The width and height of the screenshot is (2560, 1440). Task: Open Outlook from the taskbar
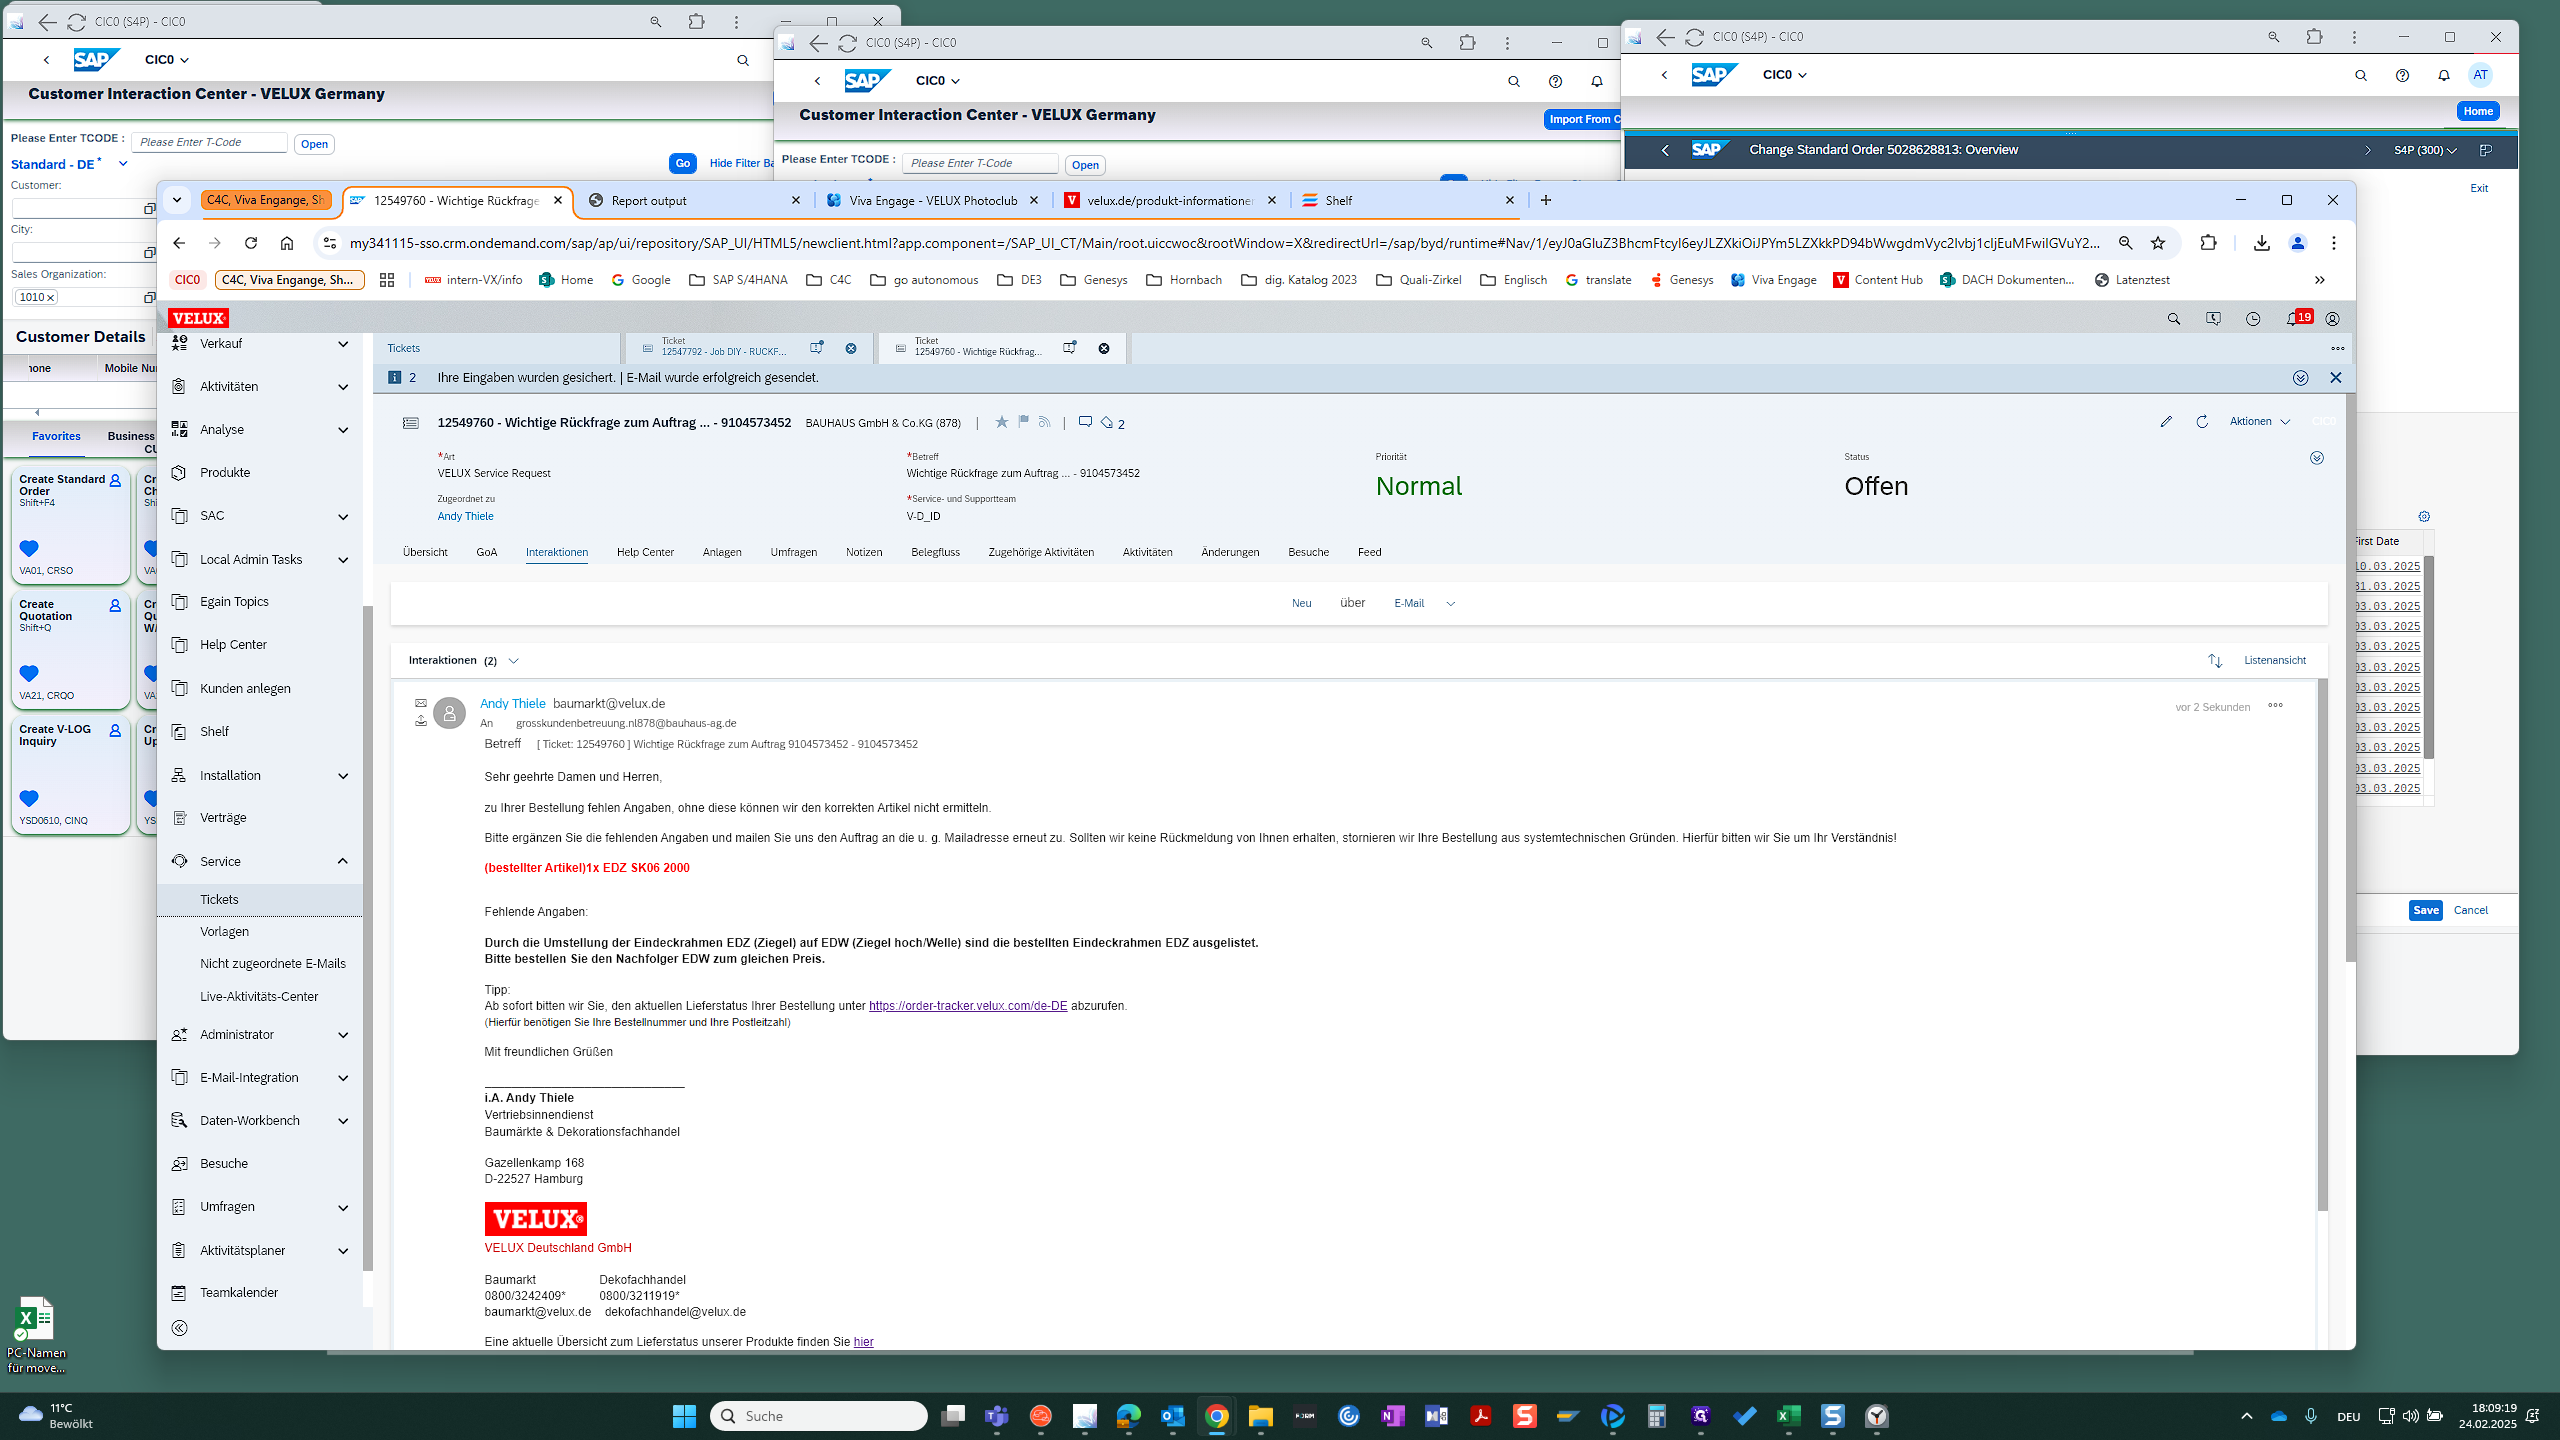(x=1172, y=1416)
